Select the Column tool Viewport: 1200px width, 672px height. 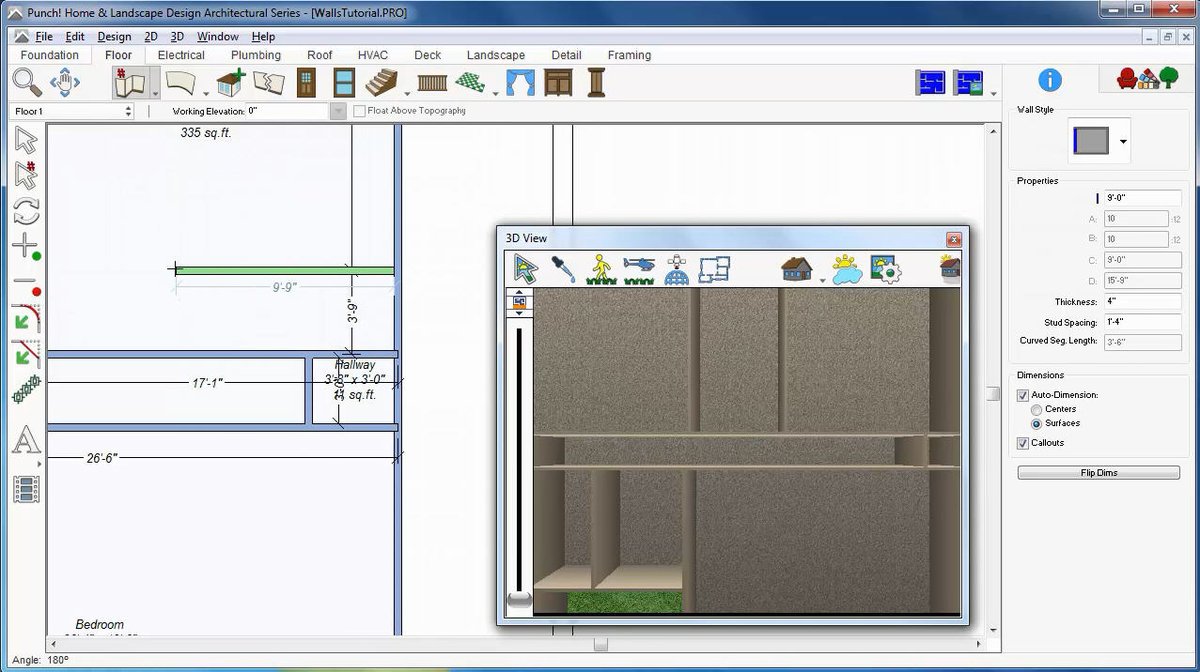click(596, 82)
